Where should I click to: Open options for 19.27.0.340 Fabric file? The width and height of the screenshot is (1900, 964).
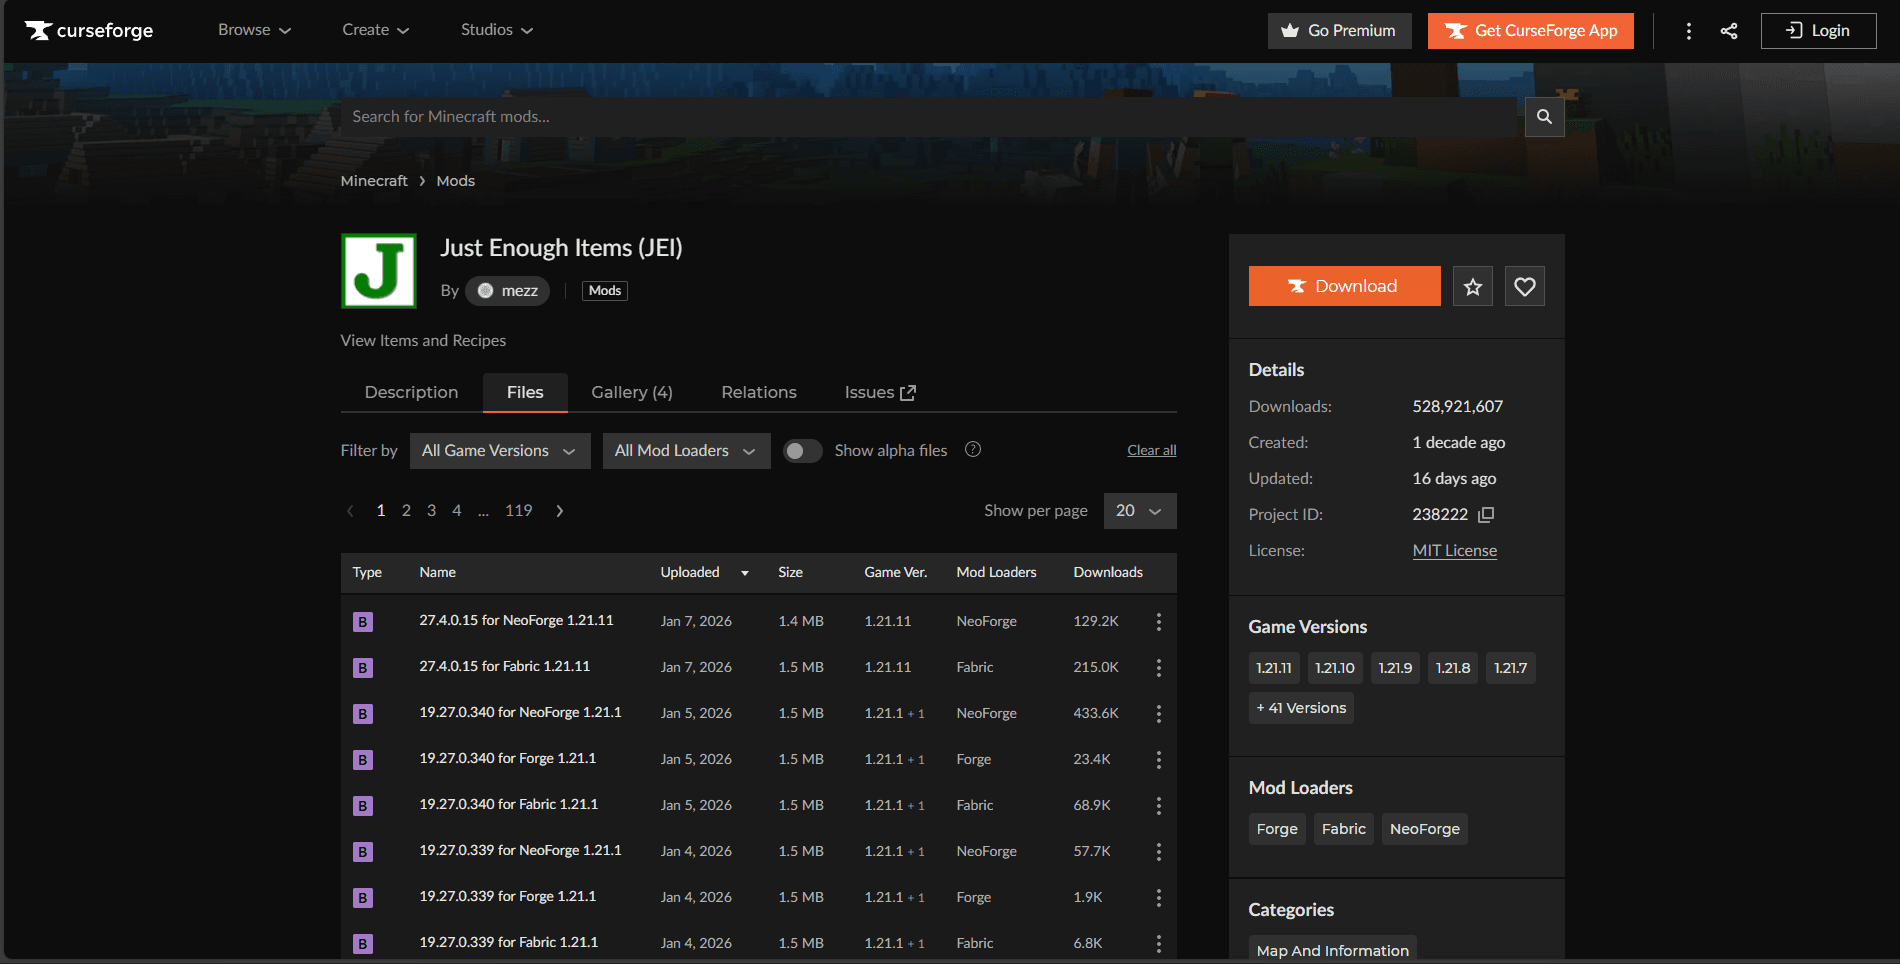pos(1159,806)
